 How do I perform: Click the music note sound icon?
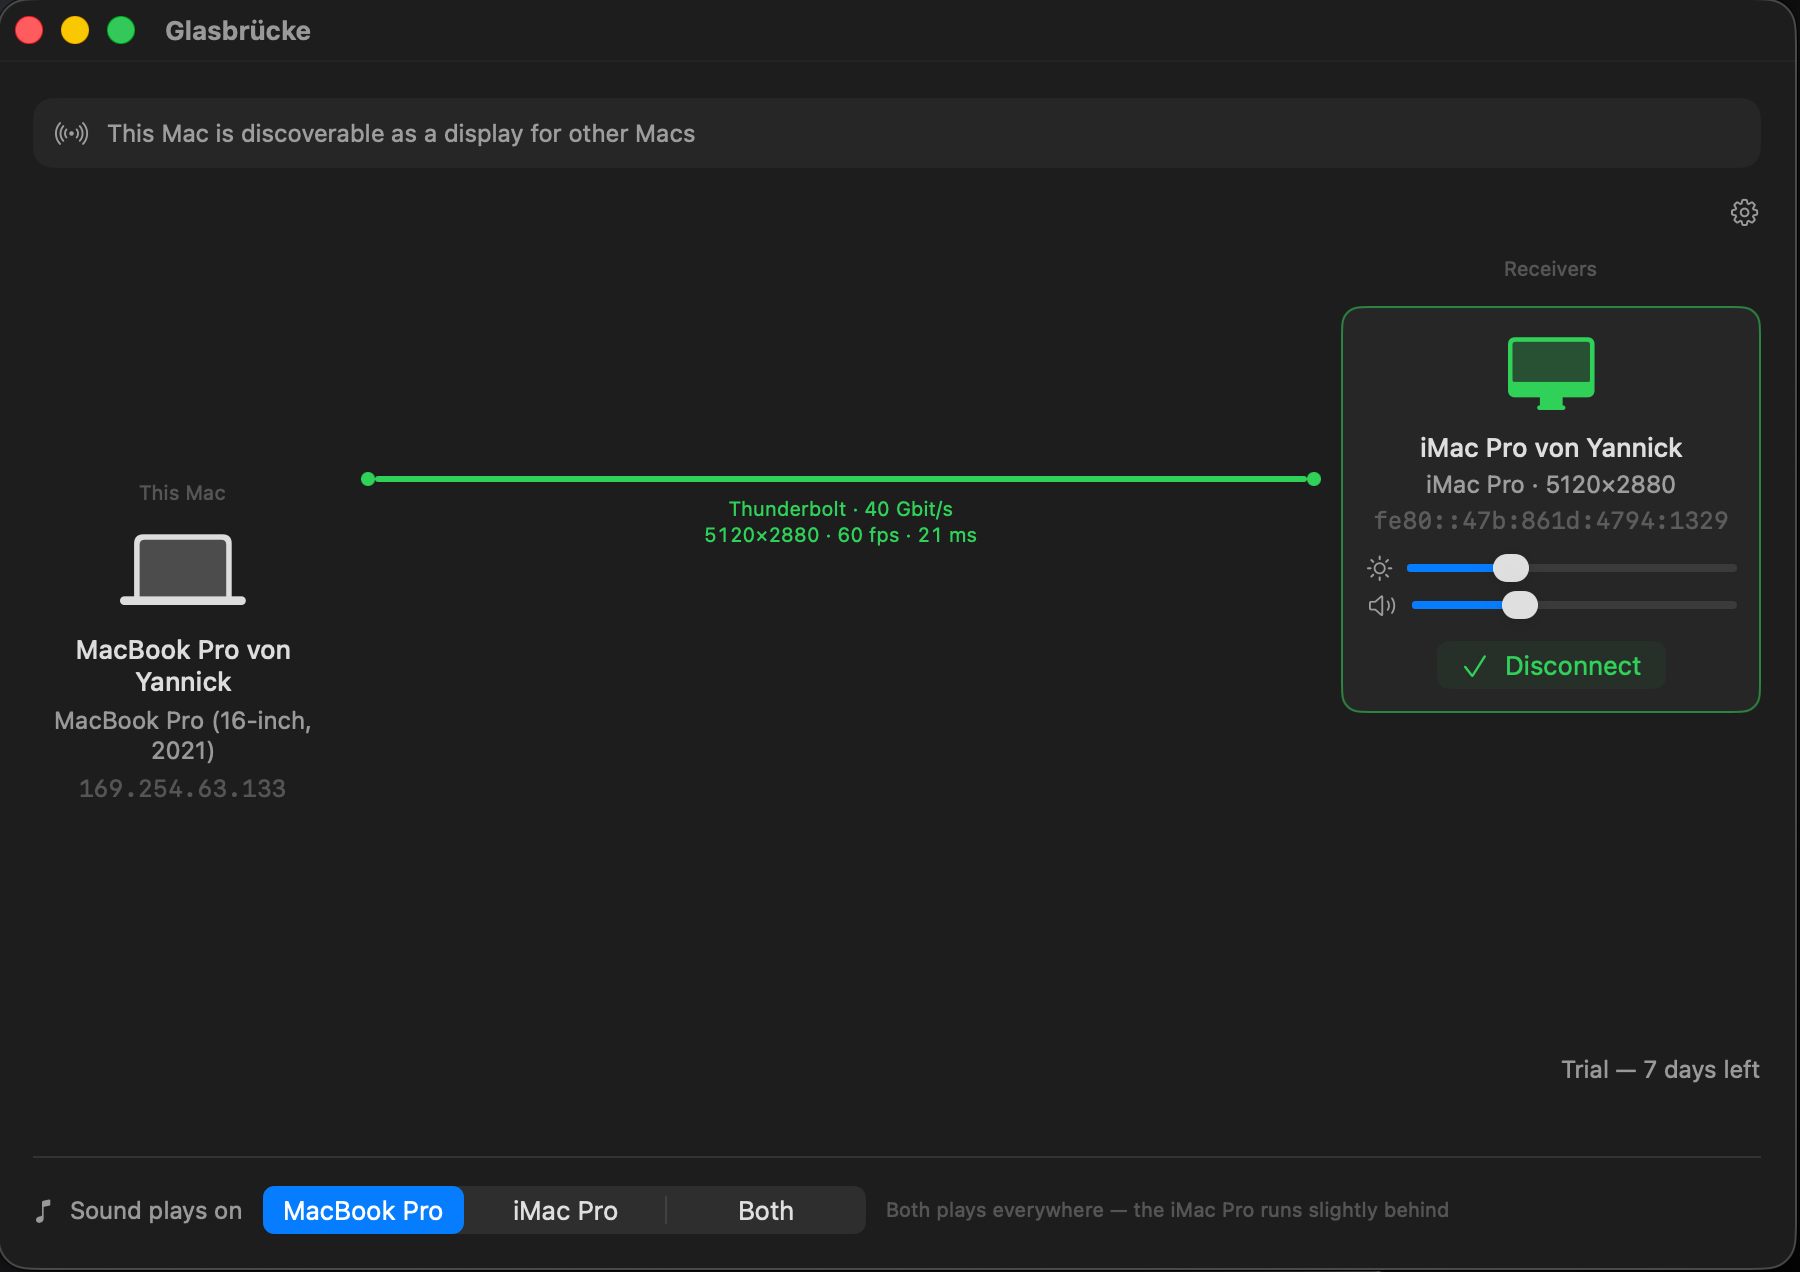click(x=43, y=1211)
